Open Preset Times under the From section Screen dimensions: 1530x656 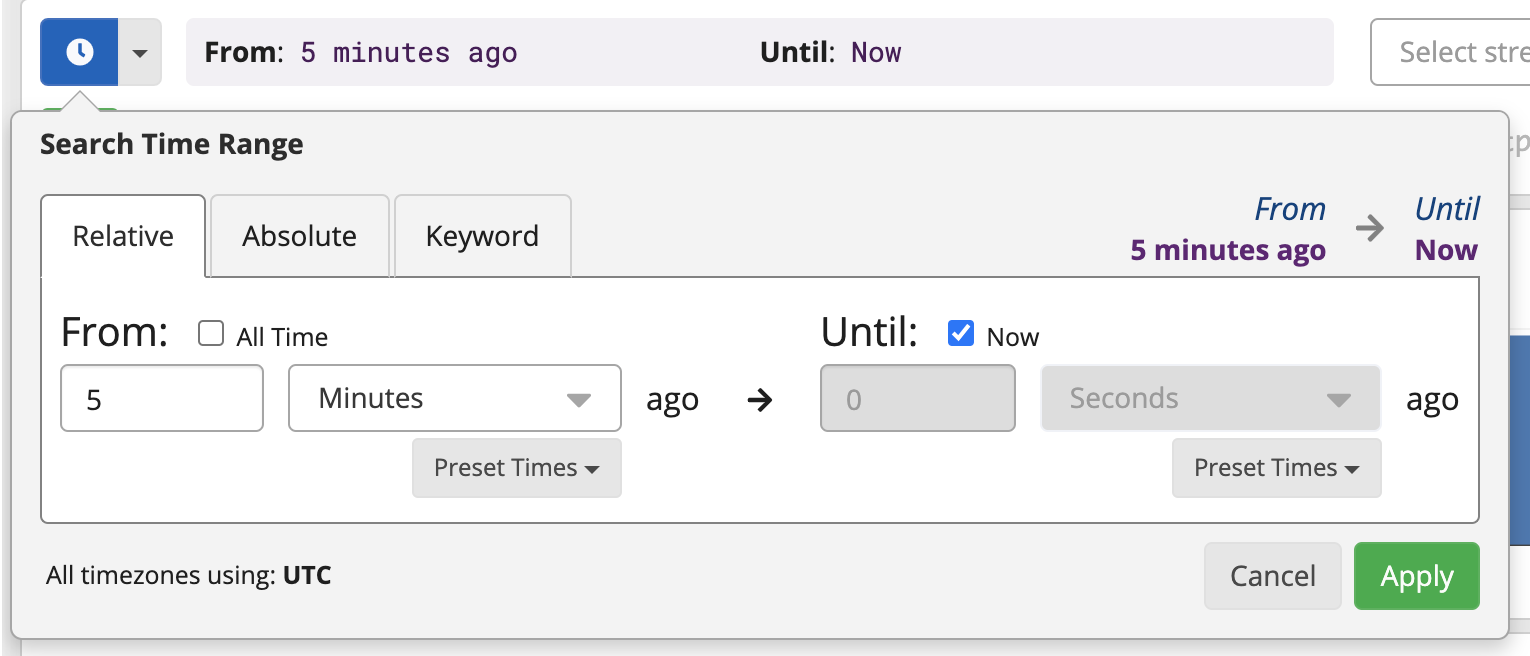[x=516, y=468]
